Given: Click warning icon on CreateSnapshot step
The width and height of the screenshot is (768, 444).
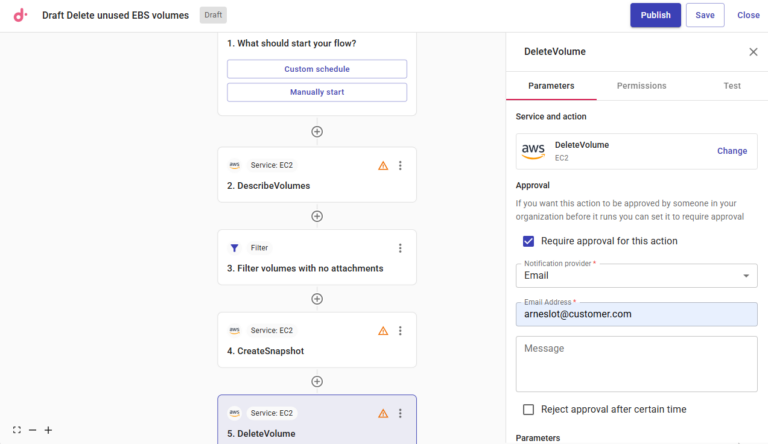Looking at the screenshot, I should pos(383,331).
